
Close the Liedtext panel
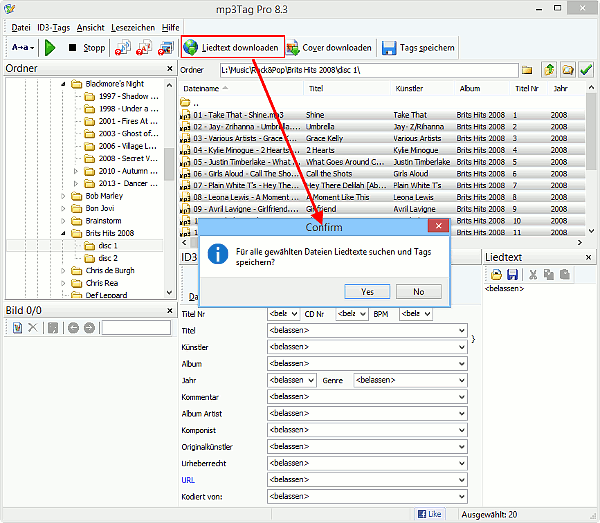pos(589,257)
